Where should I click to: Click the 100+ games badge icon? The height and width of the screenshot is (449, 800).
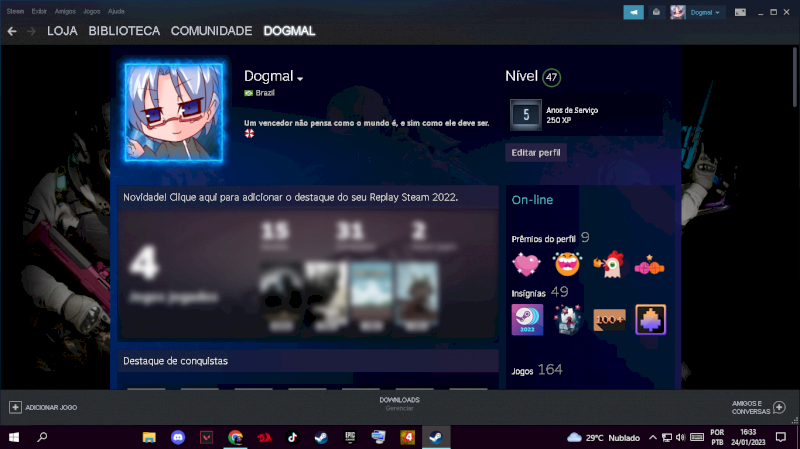(609, 320)
